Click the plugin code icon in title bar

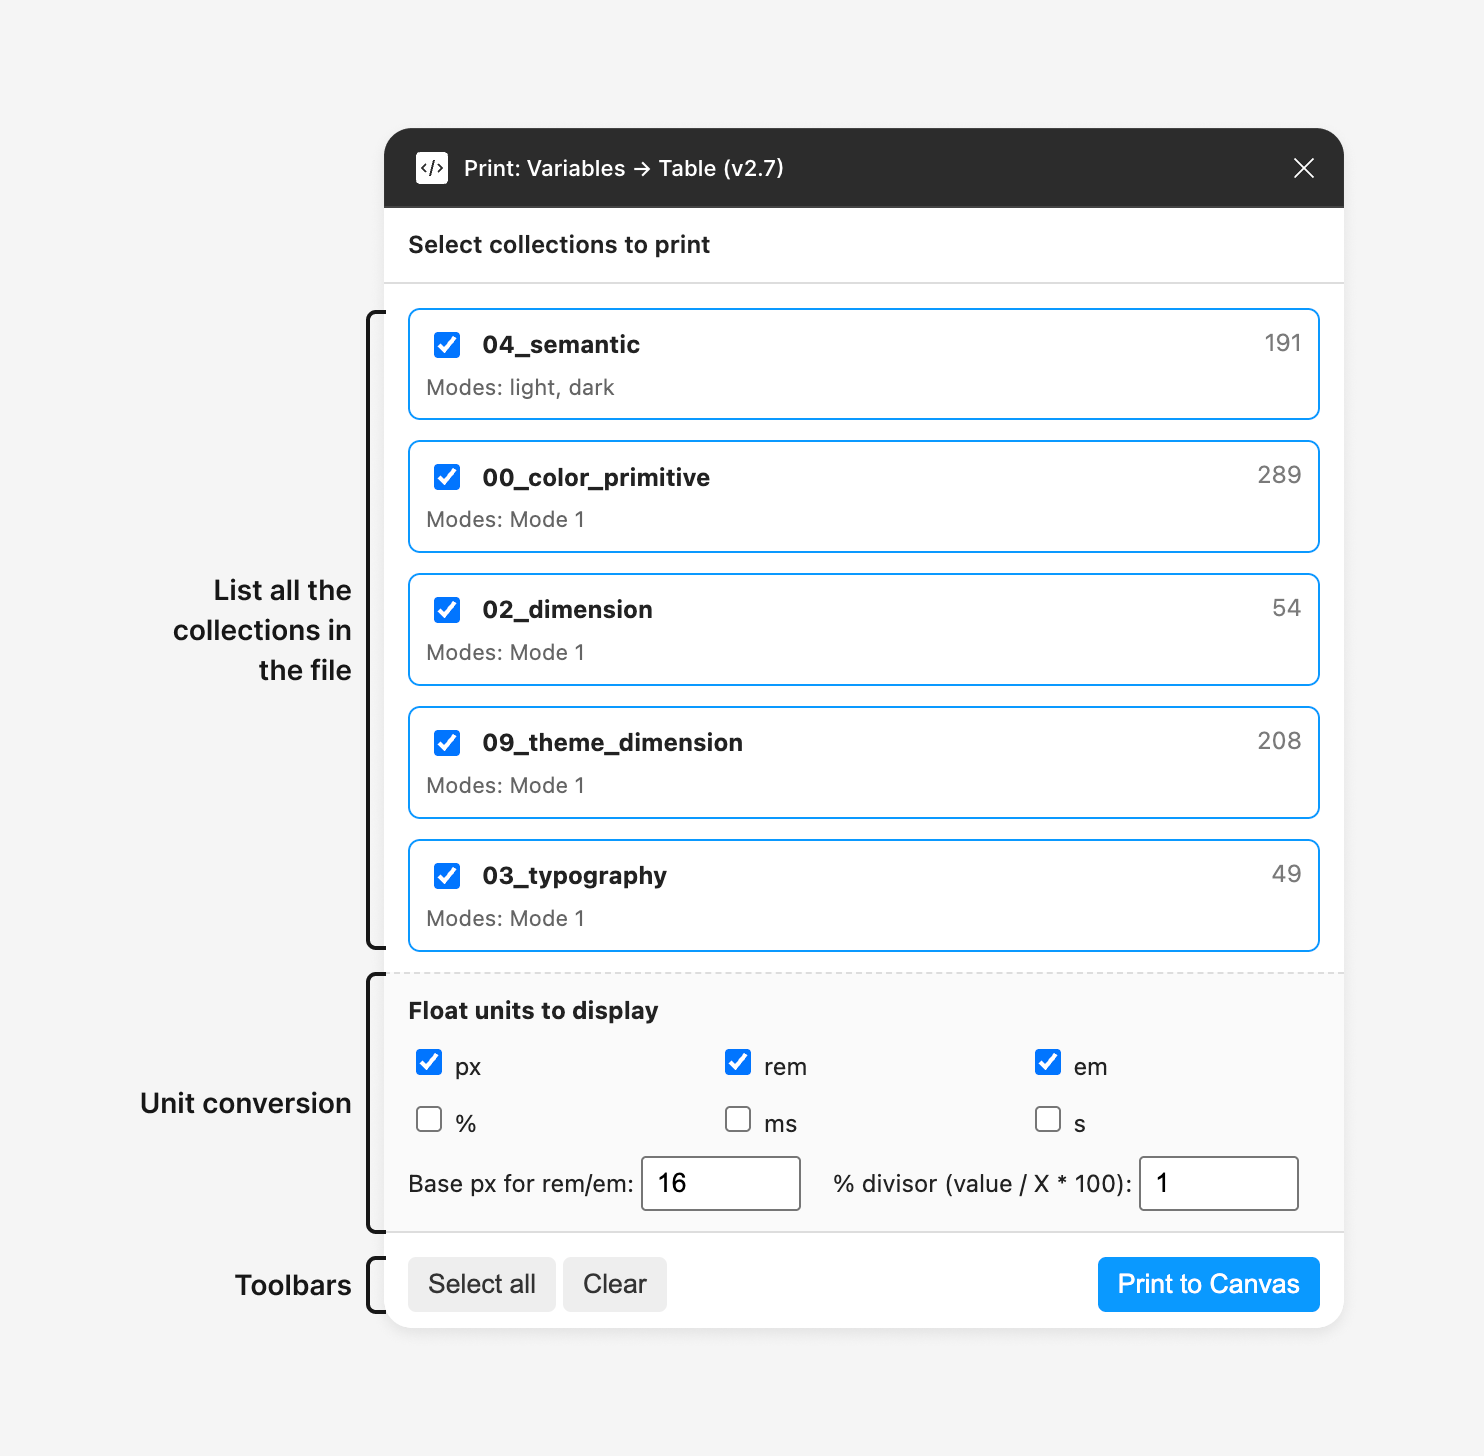point(432,168)
